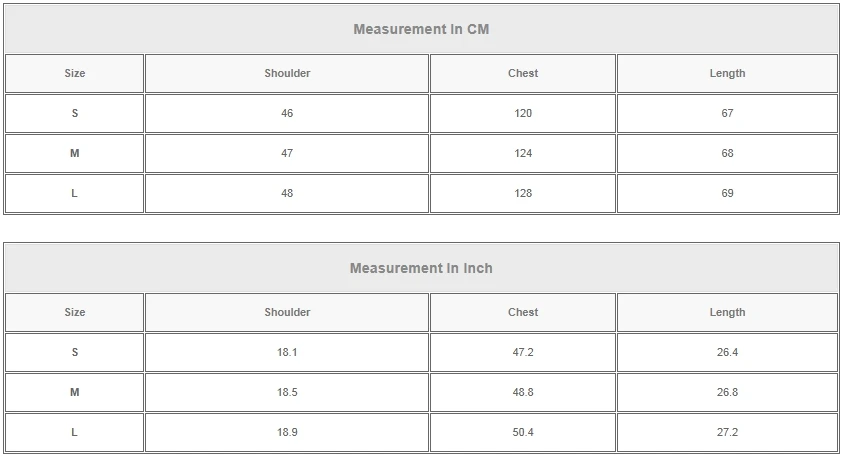Click the chest value 120 cell
Image resolution: width=844 pixels, height=457 pixels.
(523, 113)
